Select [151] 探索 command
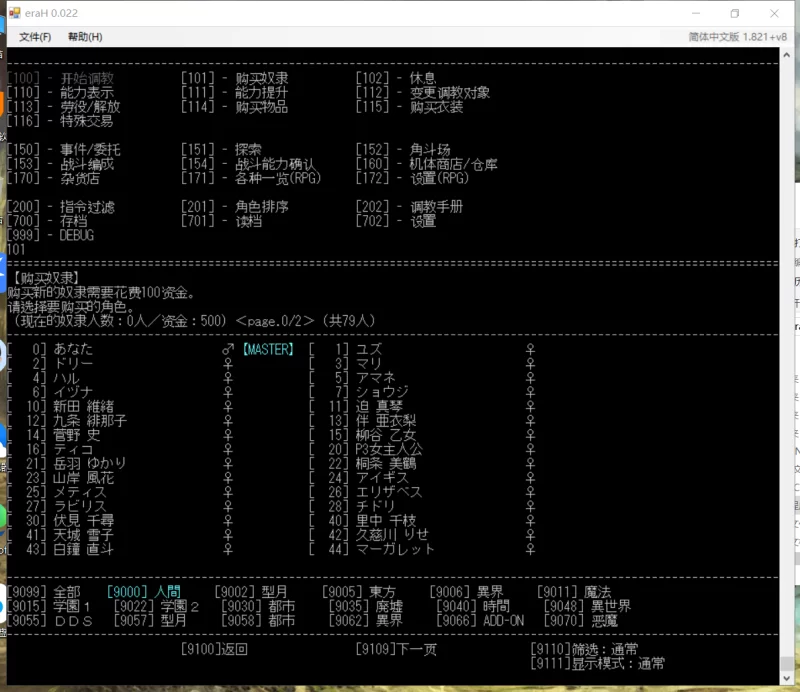The width and height of the screenshot is (800, 692). [x=221, y=150]
